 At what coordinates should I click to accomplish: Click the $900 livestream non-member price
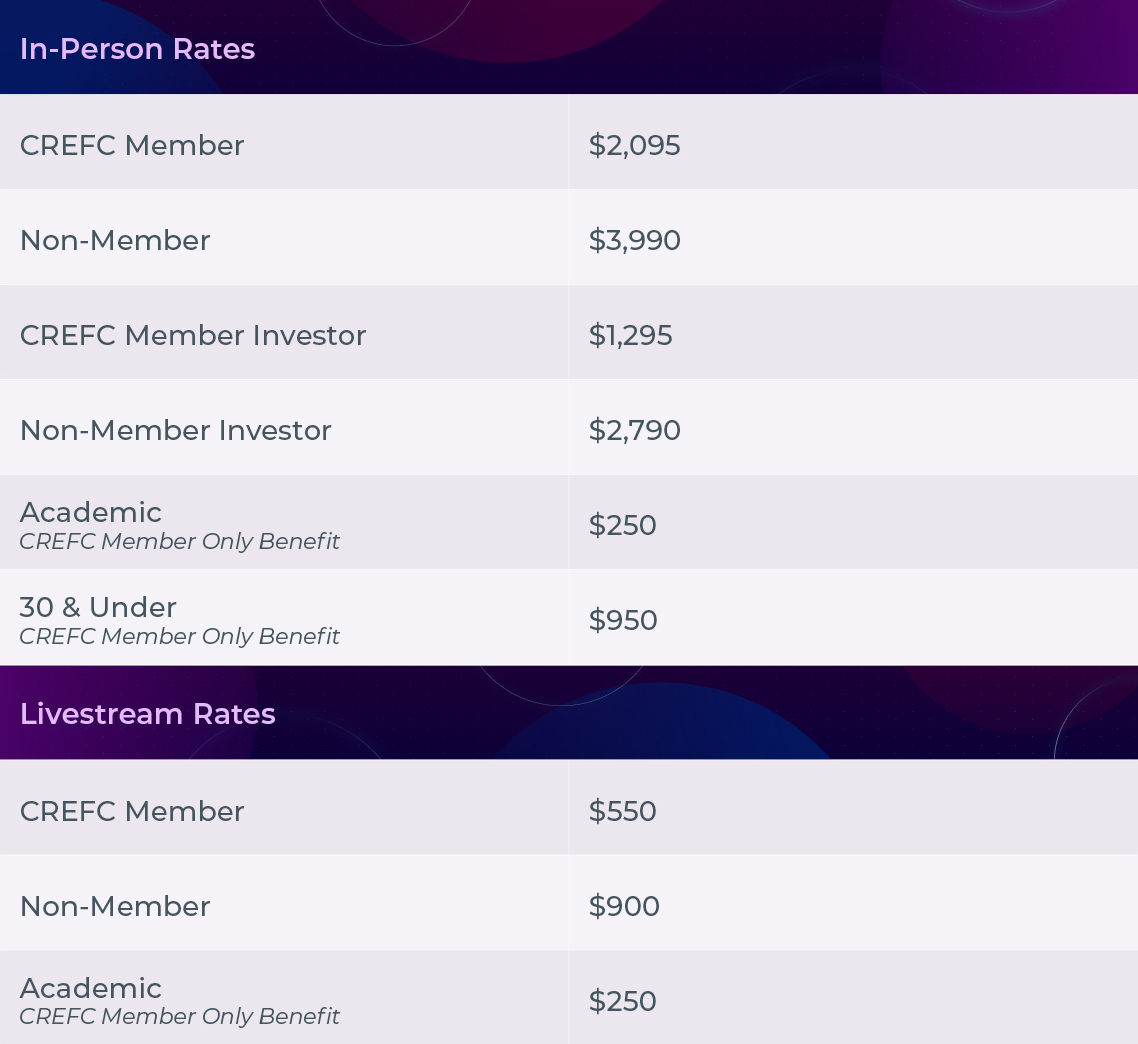(x=623, y=907)
